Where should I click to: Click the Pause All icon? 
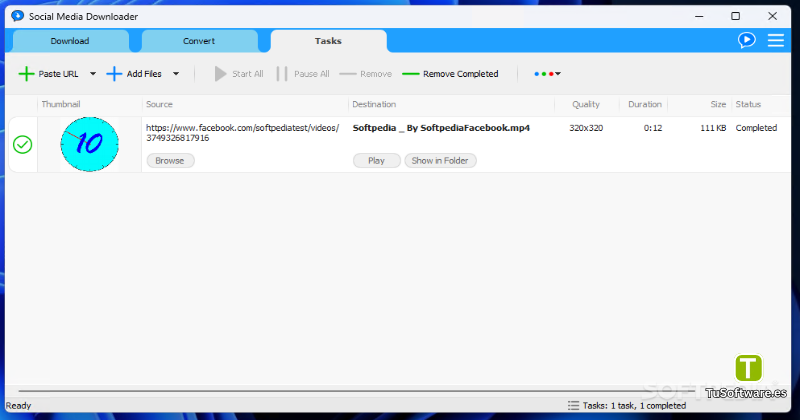click(282, 74)
